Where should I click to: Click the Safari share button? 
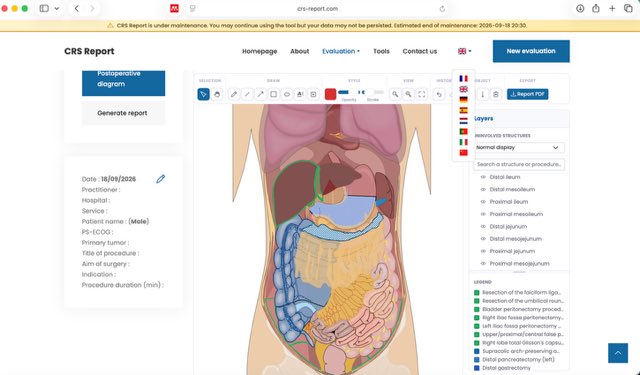coord(596,9)
